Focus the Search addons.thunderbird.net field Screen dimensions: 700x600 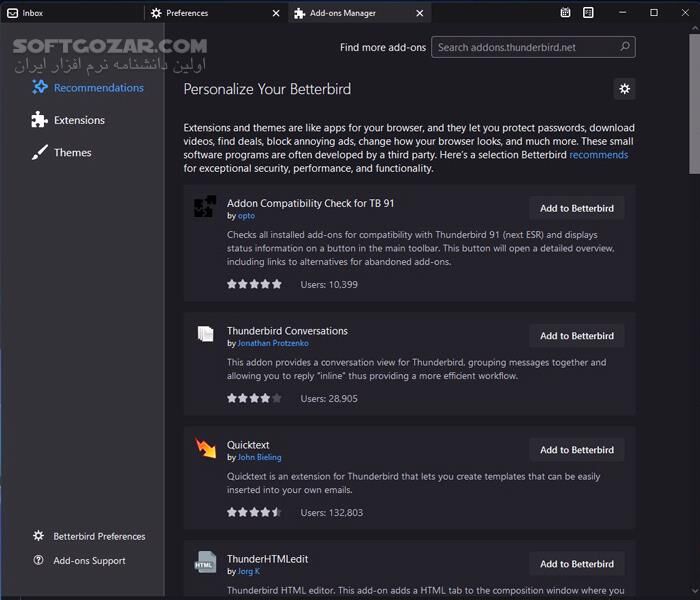pos(525,47)
